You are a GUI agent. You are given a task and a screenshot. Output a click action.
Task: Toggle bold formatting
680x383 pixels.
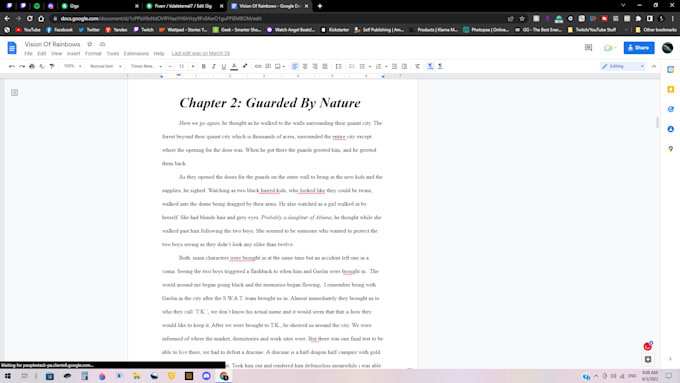click(x=203, y=66)
